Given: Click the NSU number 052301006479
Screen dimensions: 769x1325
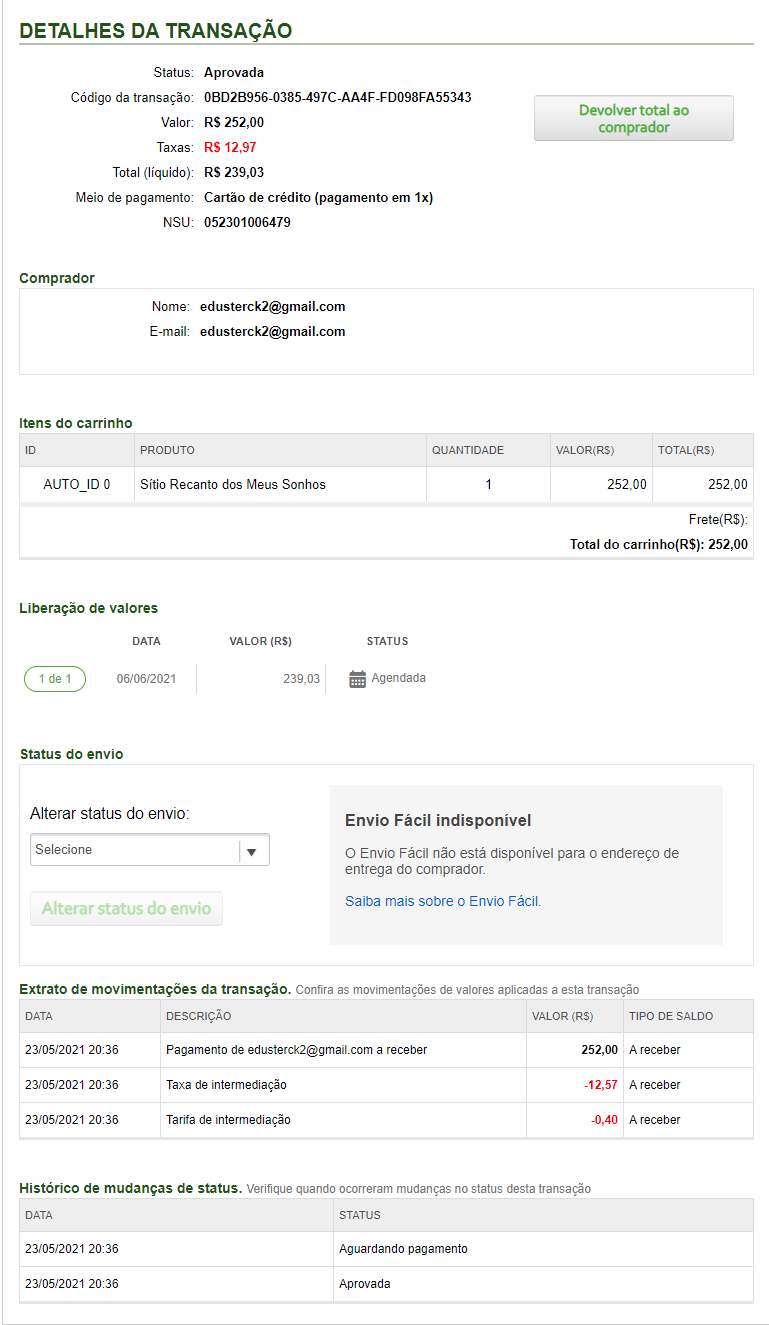Looking at the screenshot, I should pyautogui.click(x=247, y=223).
